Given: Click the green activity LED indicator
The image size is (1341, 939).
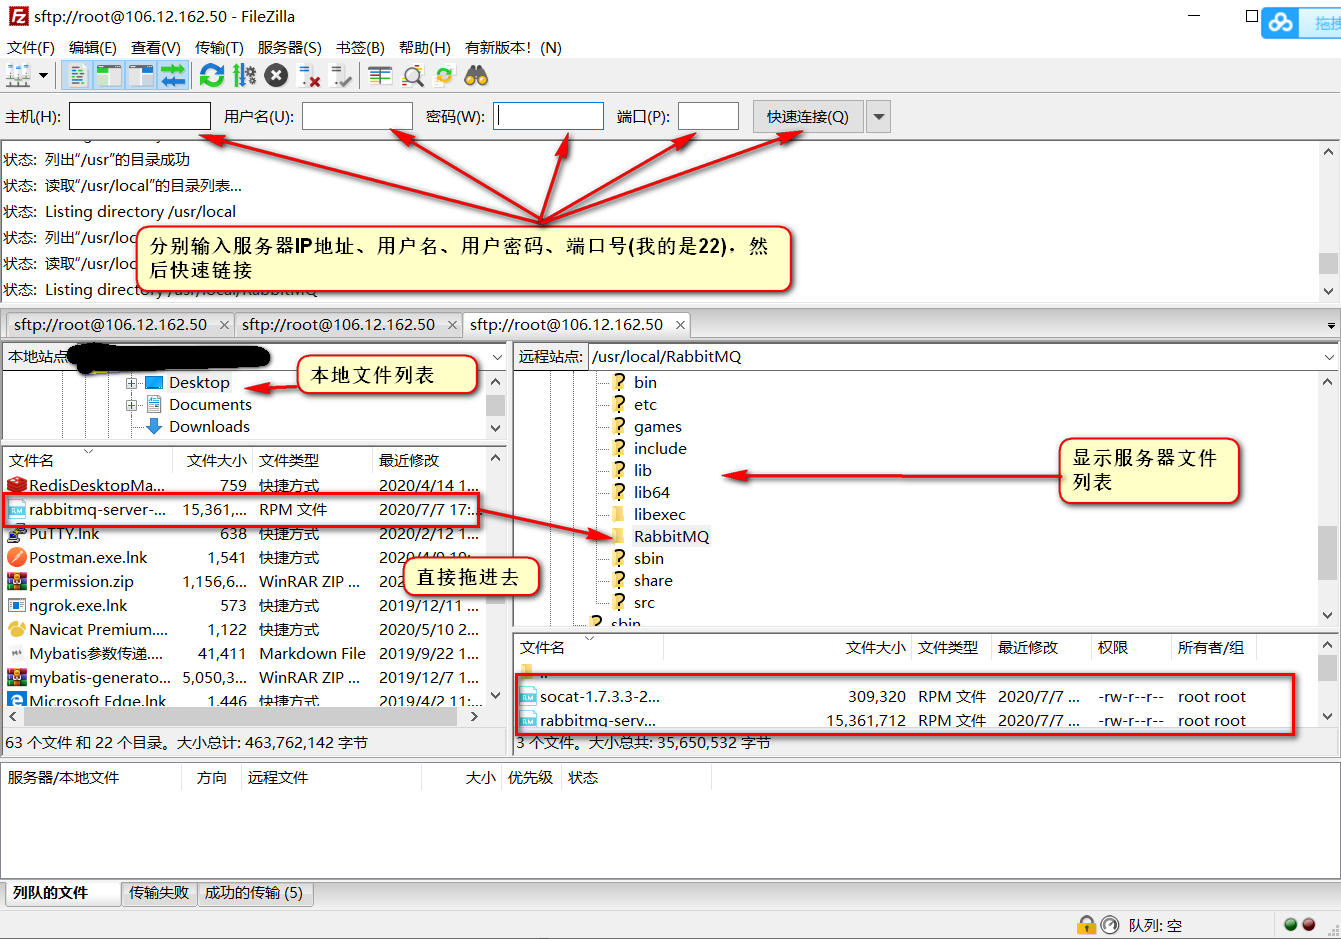Looking at the screenshot, I should coord(1290,924).
